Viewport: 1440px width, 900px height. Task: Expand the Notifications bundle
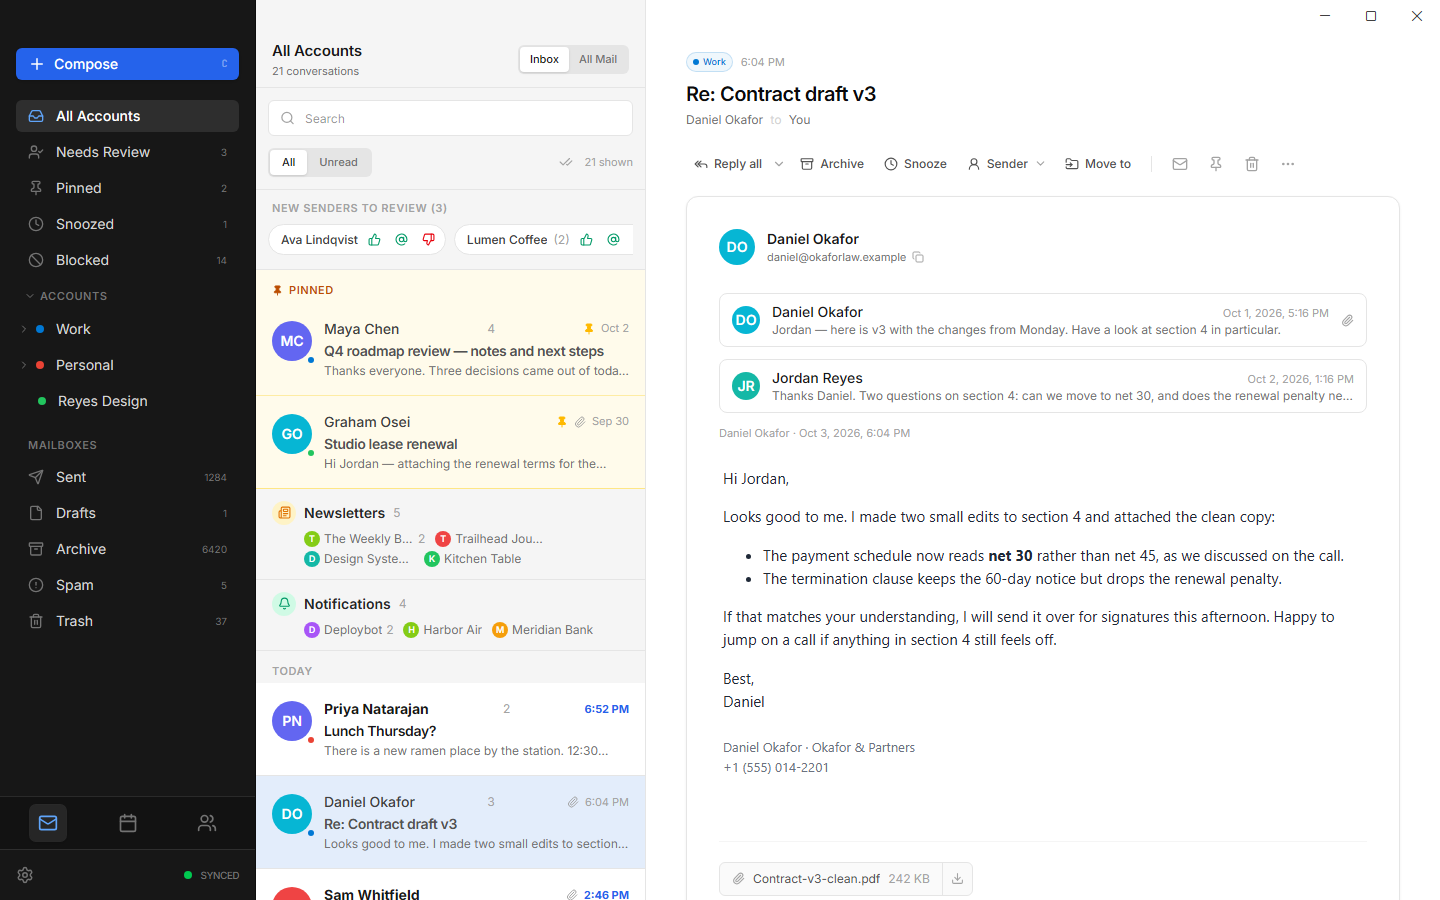pos(450,615)
